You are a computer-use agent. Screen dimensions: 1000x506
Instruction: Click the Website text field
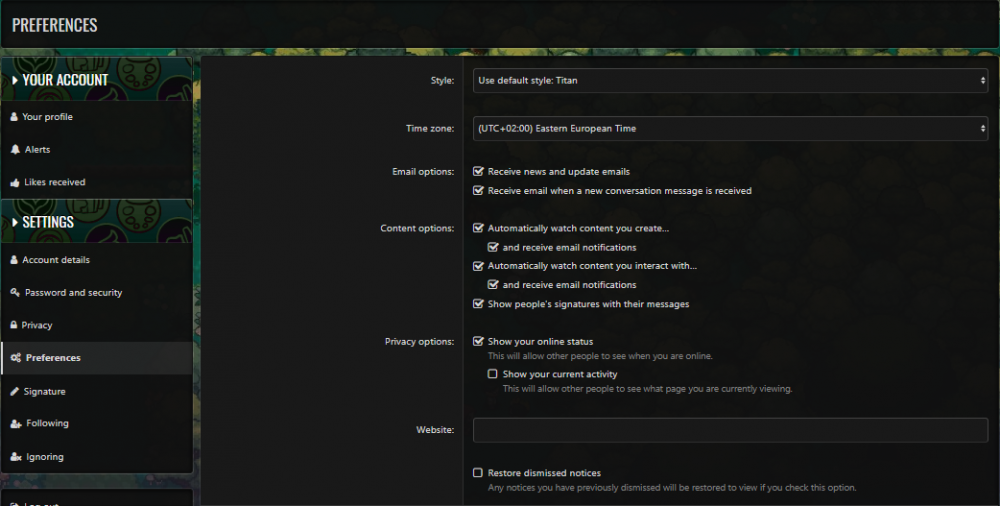click(x=730, y=430)
